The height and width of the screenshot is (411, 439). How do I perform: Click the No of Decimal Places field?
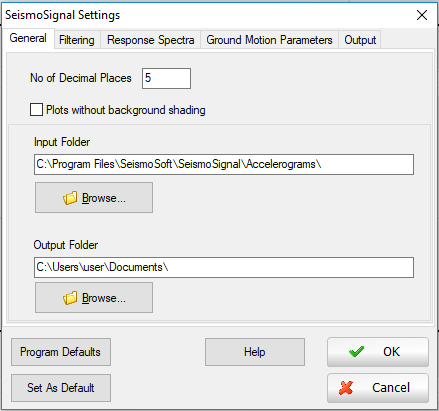166,78
